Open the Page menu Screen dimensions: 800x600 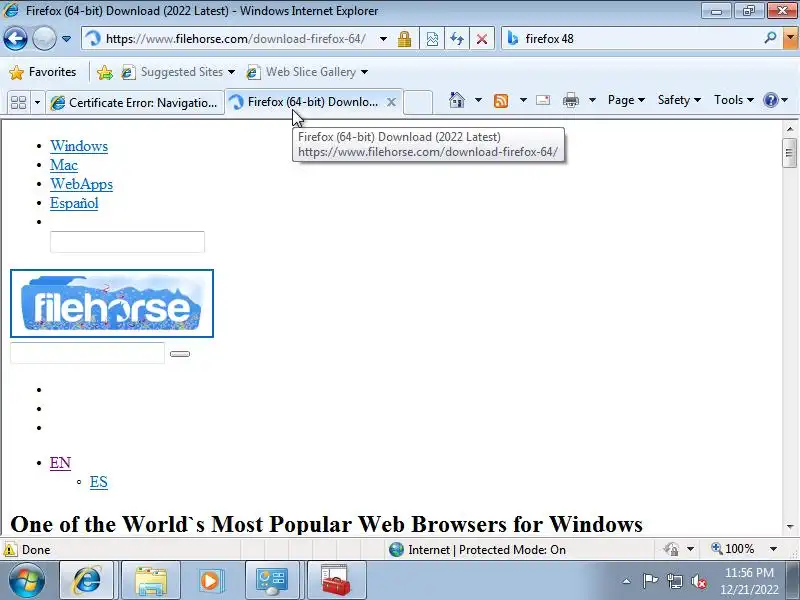[x=626, y=100]
